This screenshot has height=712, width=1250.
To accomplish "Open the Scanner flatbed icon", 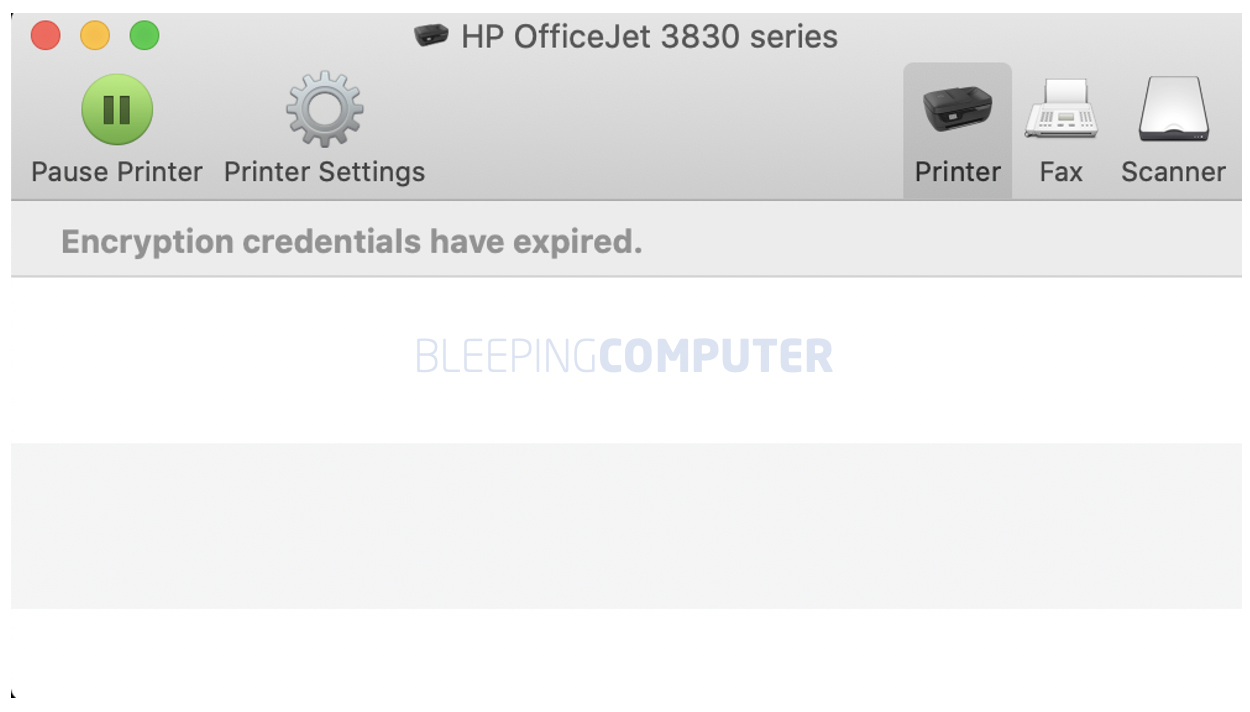I will tap(1173, 109).
